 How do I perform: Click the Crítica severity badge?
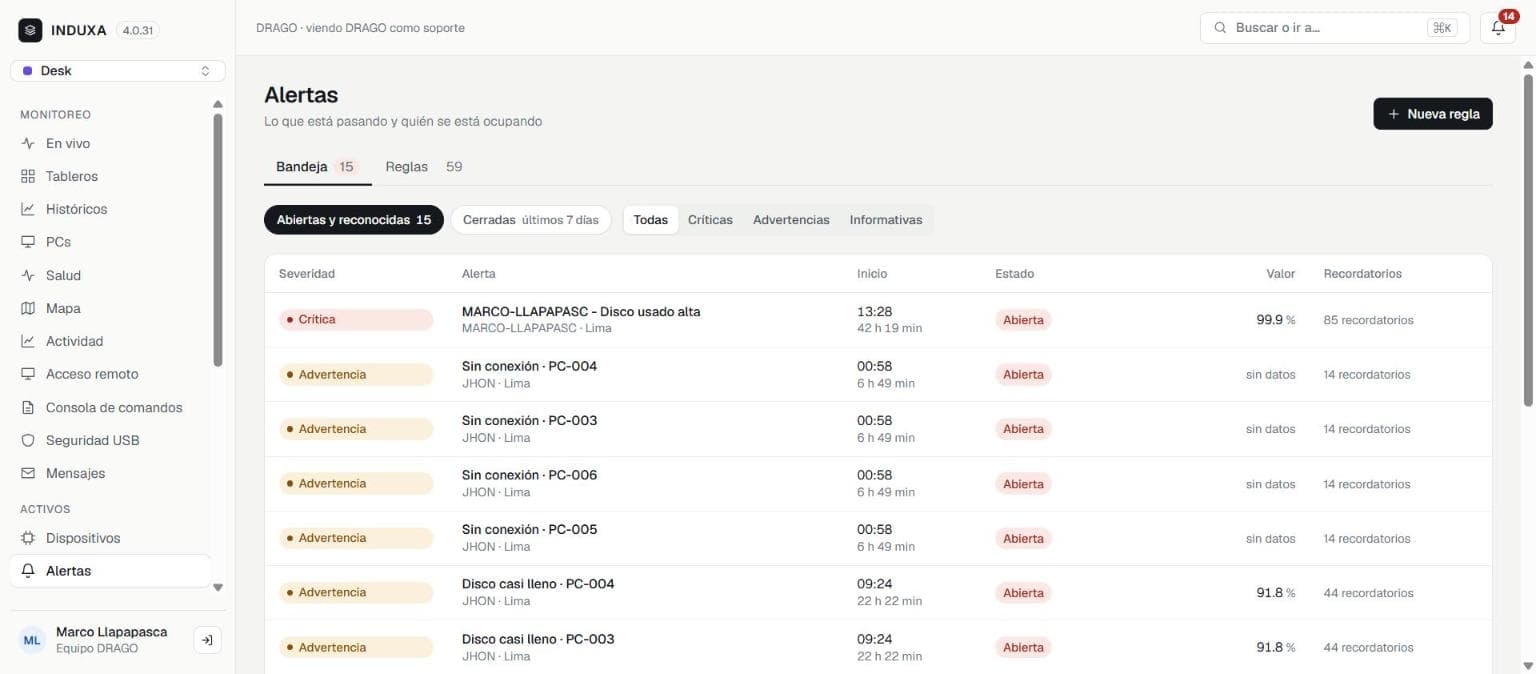click(356, 320)
